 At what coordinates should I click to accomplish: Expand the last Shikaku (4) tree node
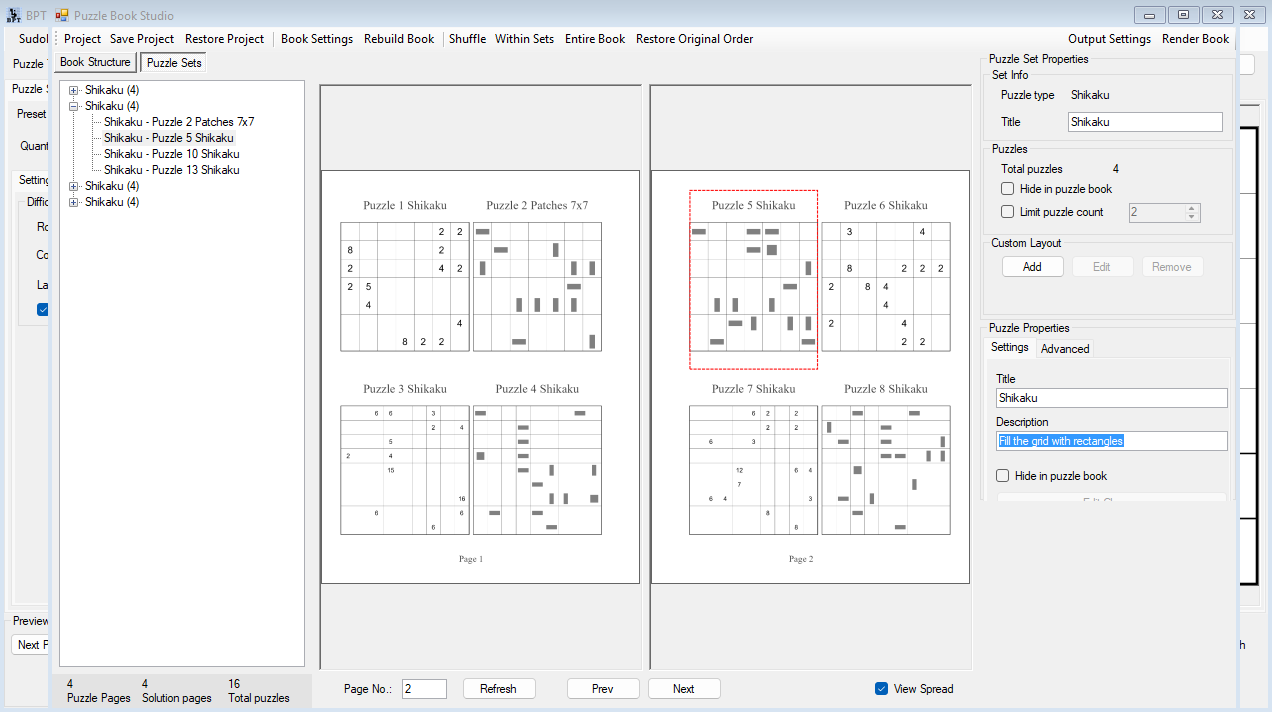74,202
